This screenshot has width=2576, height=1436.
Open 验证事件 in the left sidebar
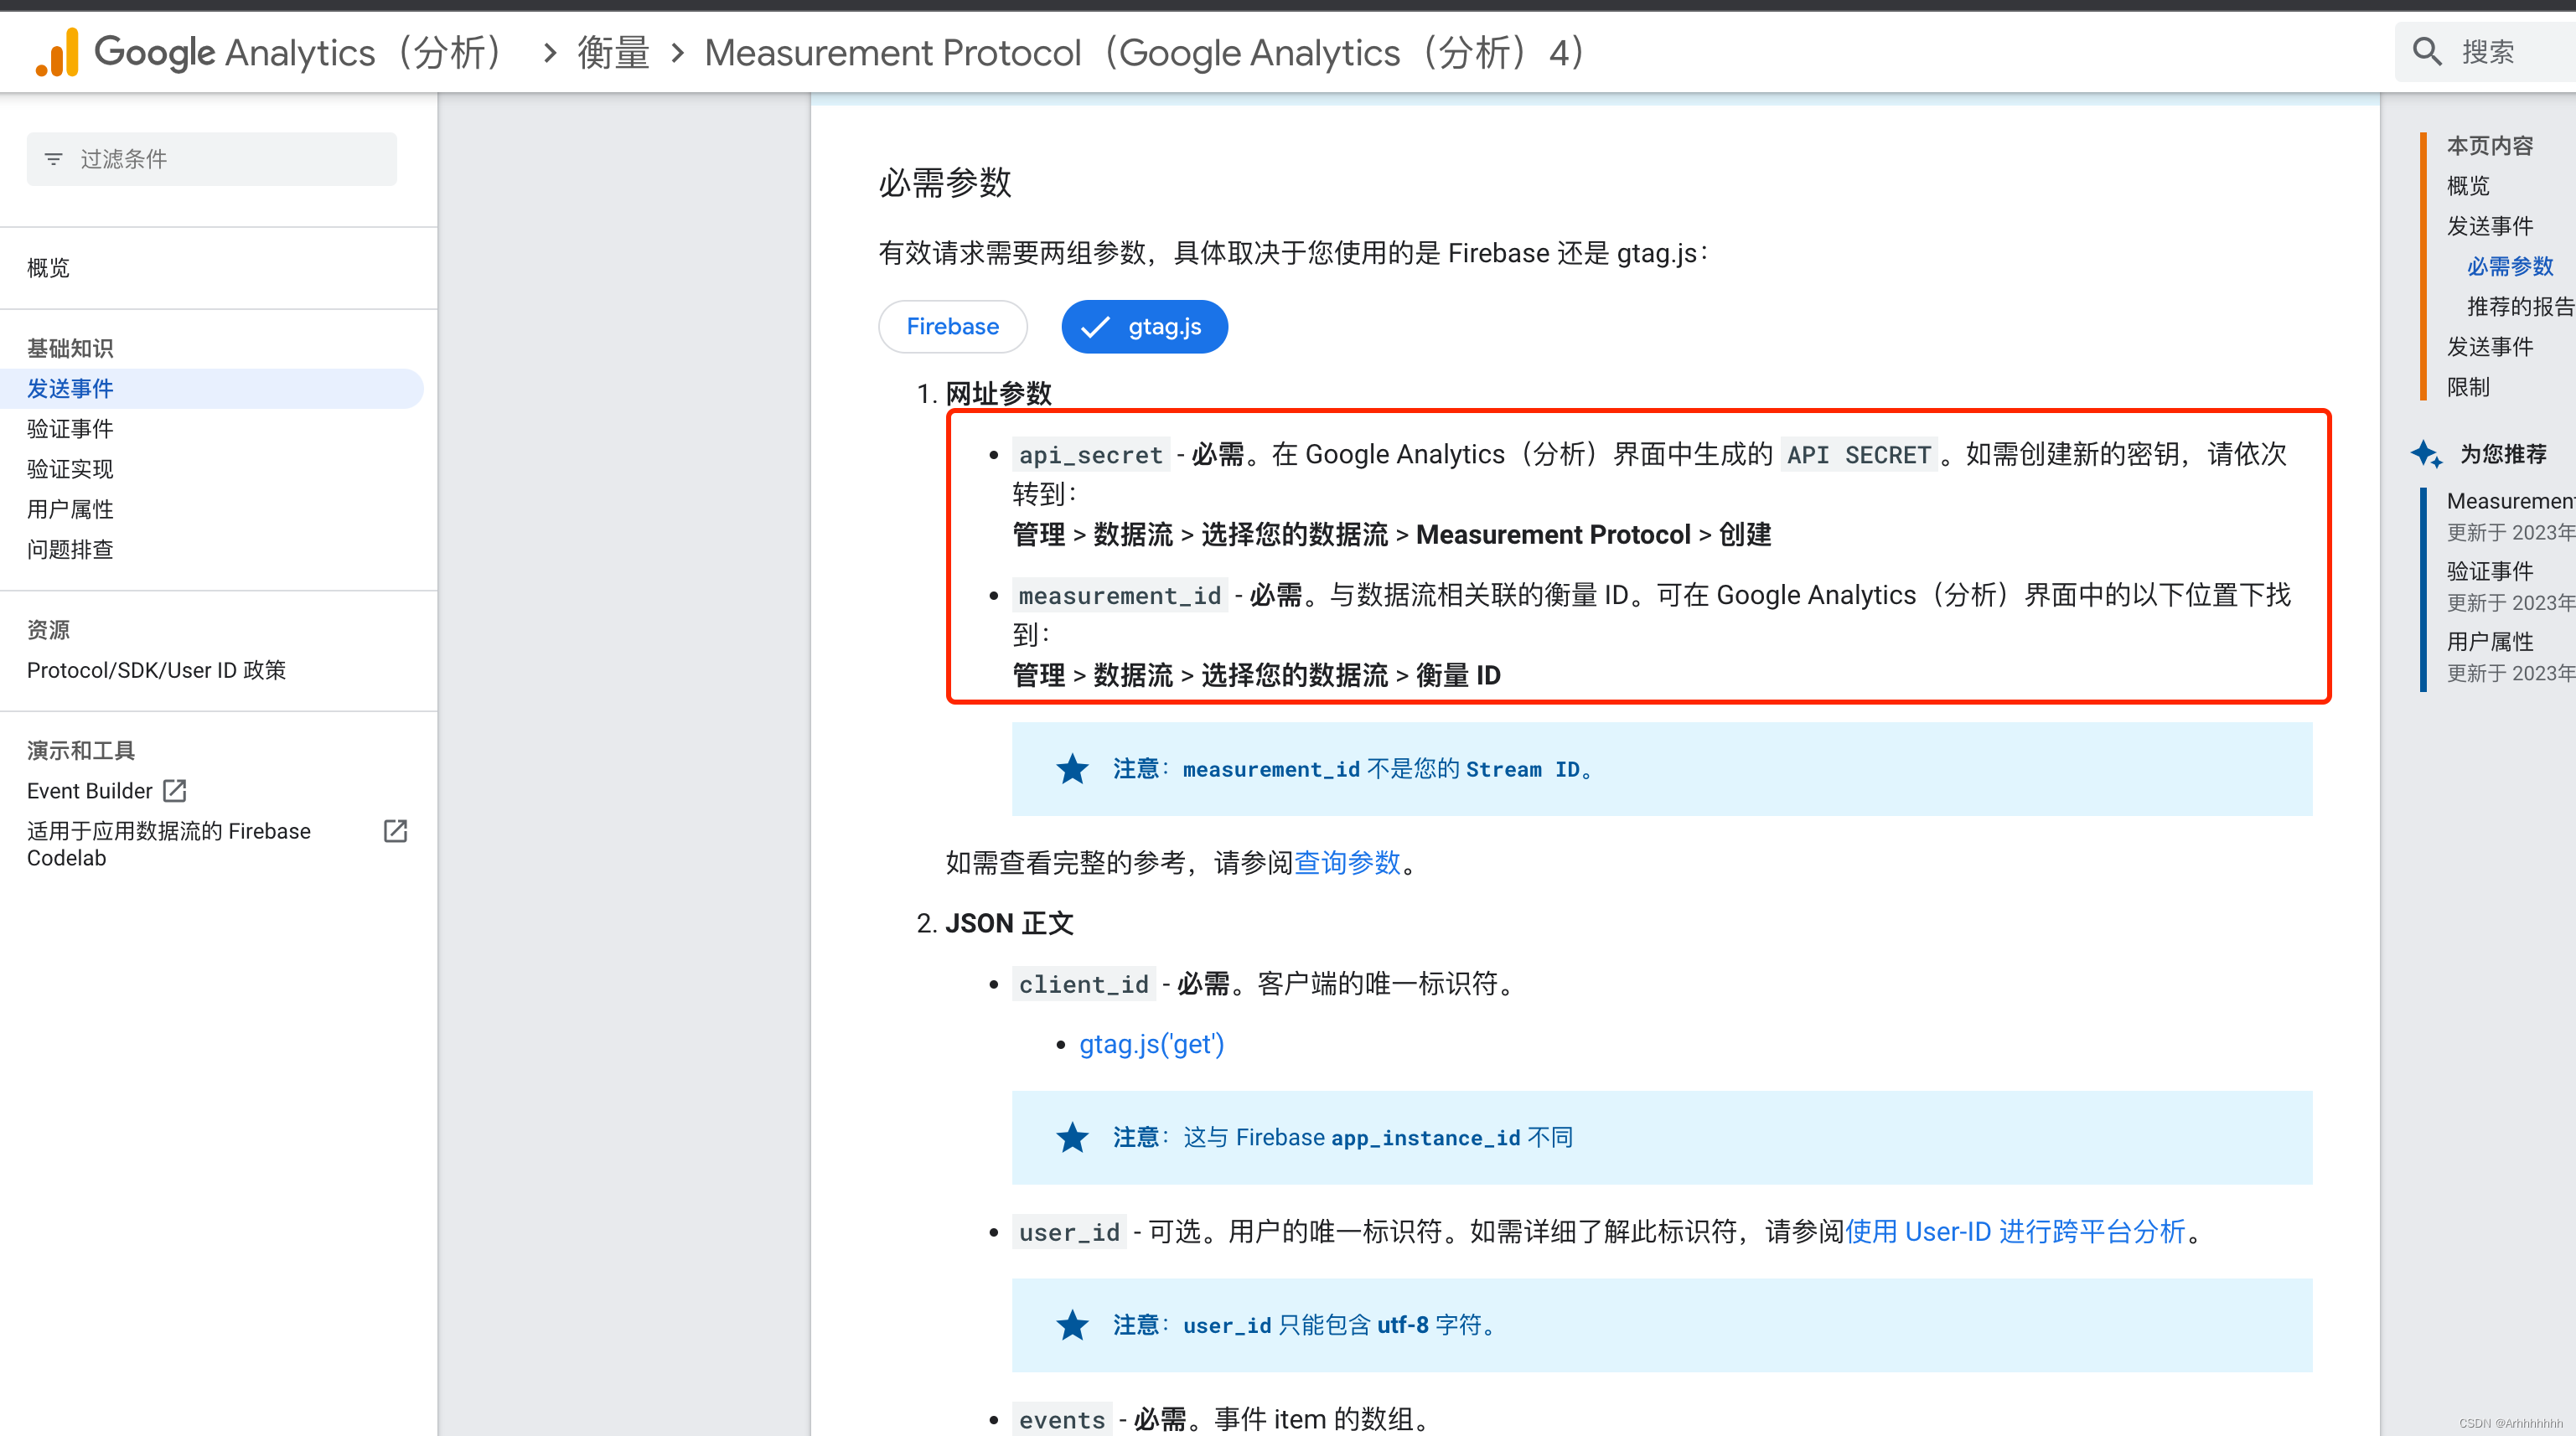pyautogui.click(x=70, y=429)
